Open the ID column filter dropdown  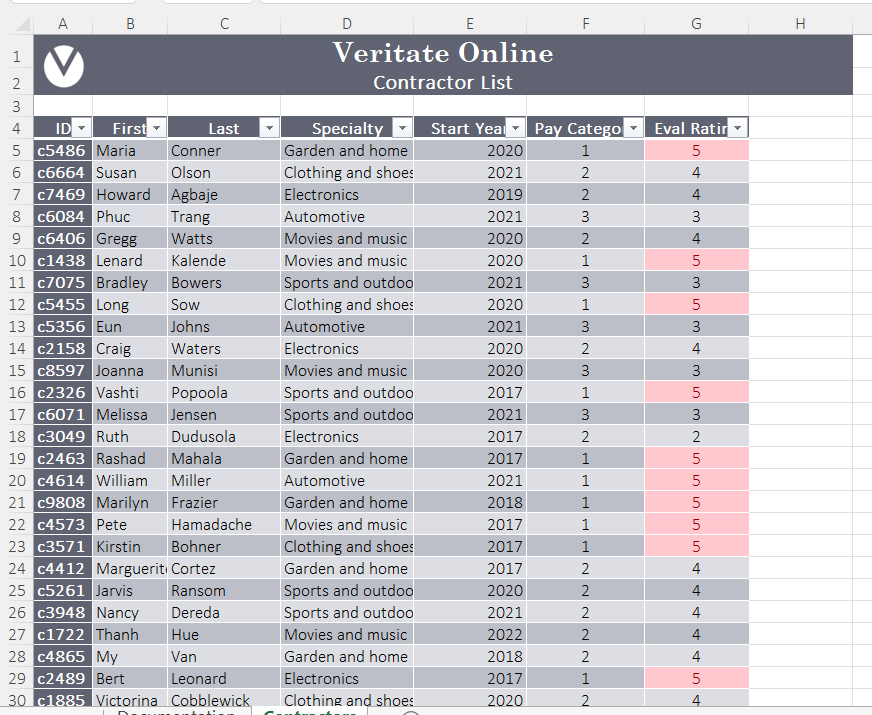tap(82, 128)
